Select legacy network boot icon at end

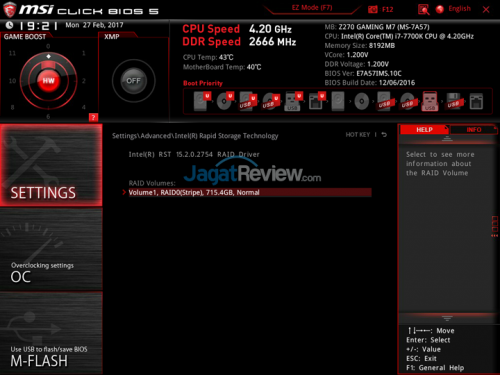(x=476, y=101)
